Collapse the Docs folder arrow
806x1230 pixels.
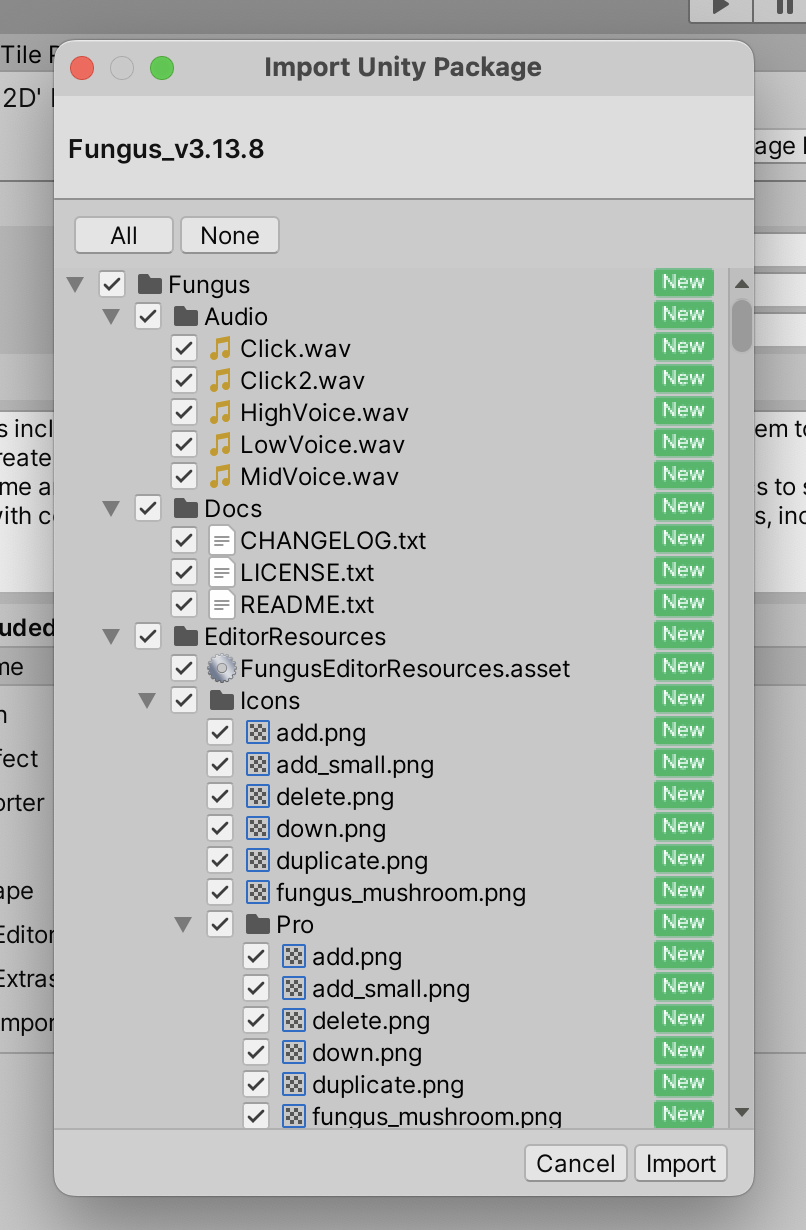click(111, 509)
